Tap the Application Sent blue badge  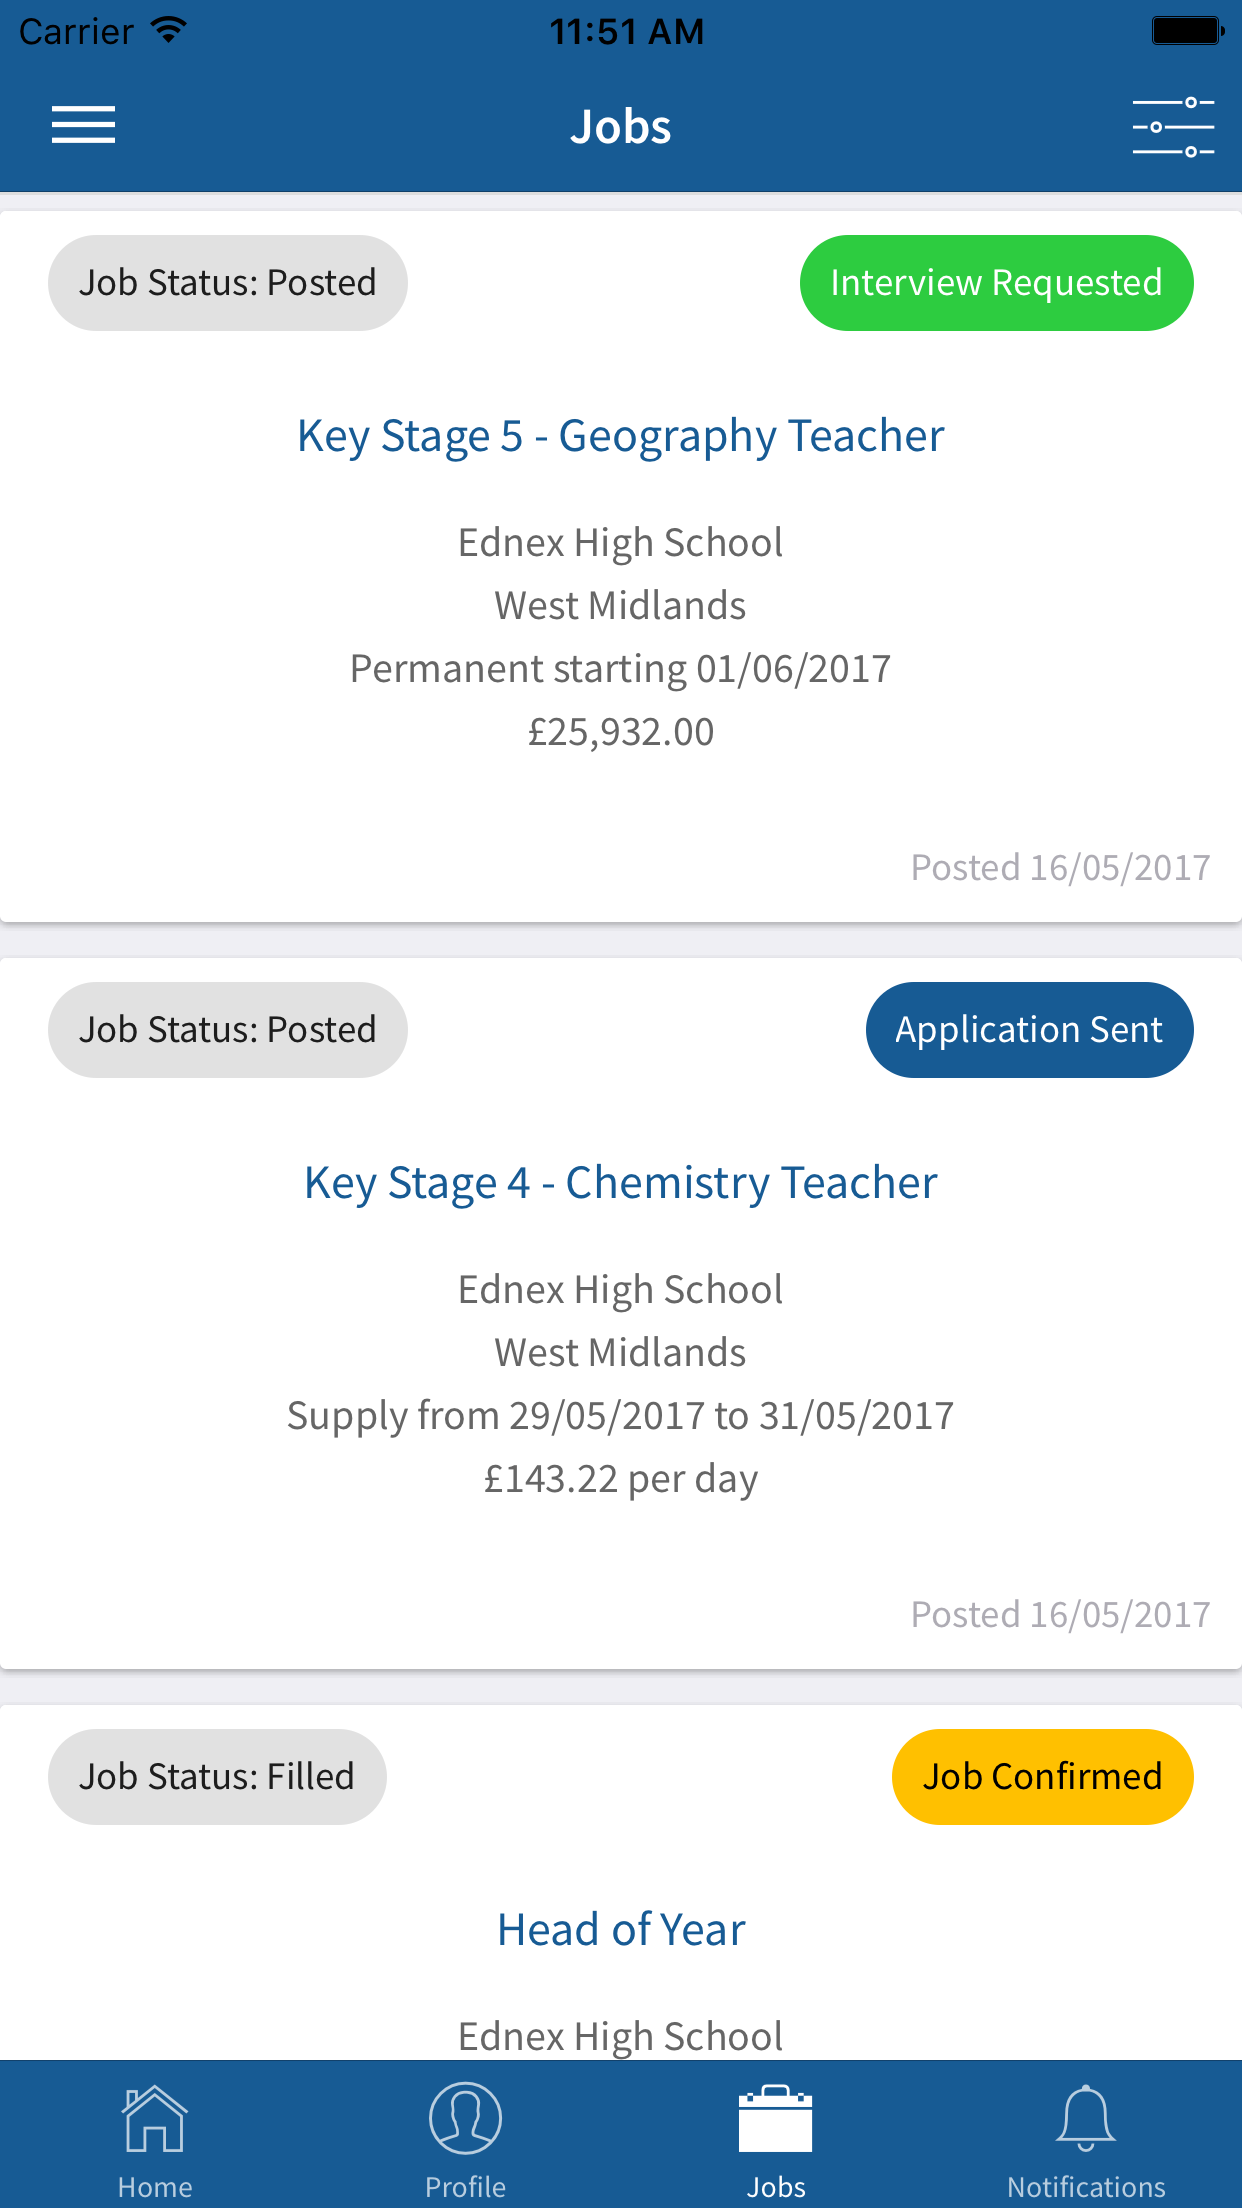pyautogui.click(x=1029, y=1030)
